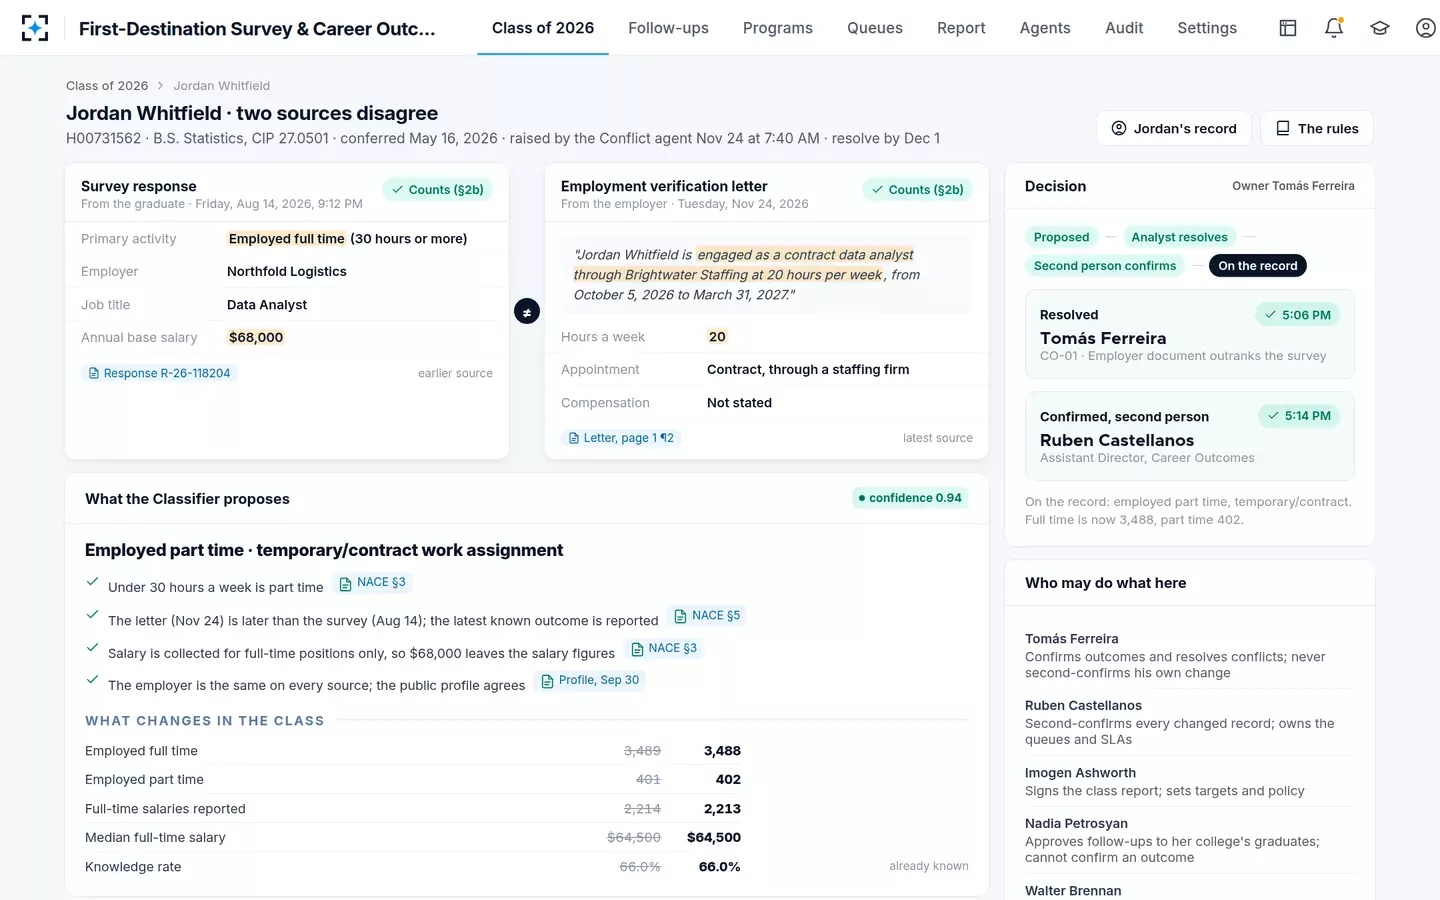Click the new Employed part time count 402
This screenshot has width=1440, height=900.
point(728,780)
